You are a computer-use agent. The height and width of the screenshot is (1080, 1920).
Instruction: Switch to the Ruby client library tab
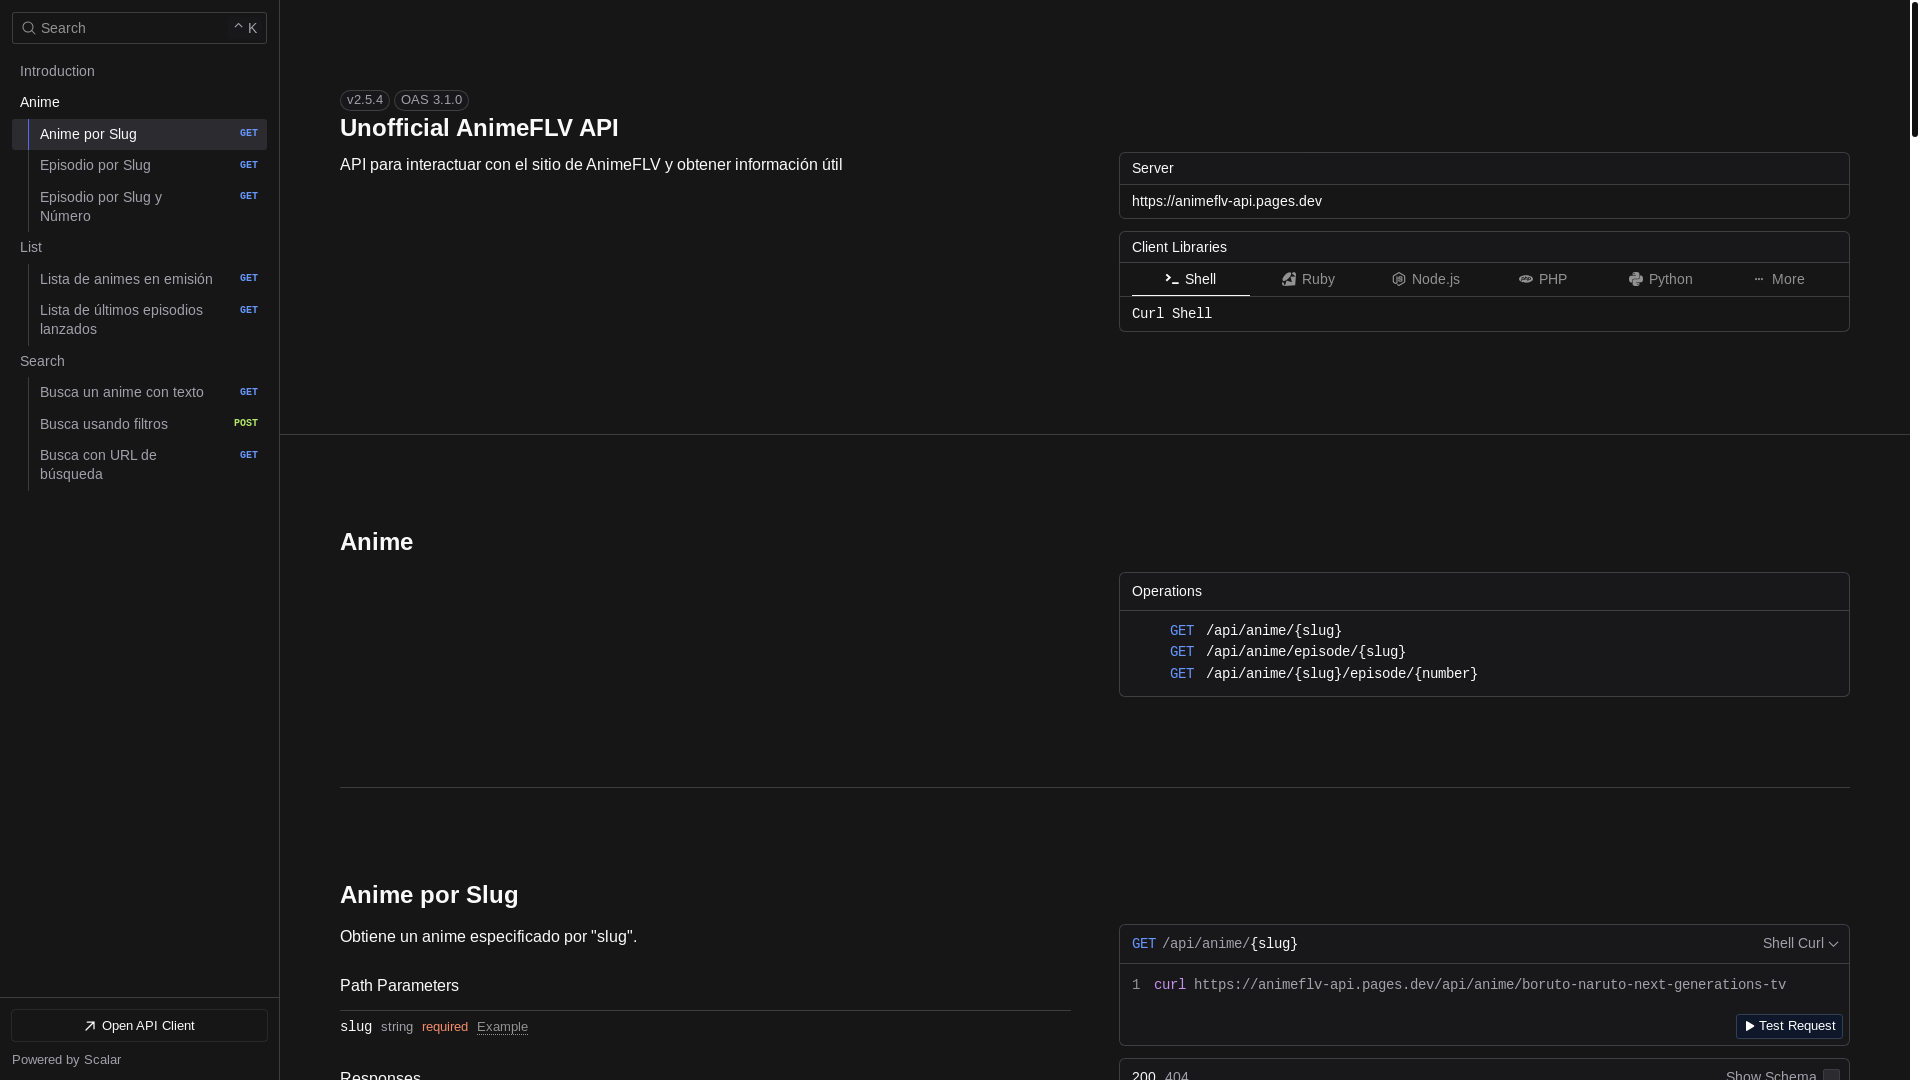coord(1308,279)
